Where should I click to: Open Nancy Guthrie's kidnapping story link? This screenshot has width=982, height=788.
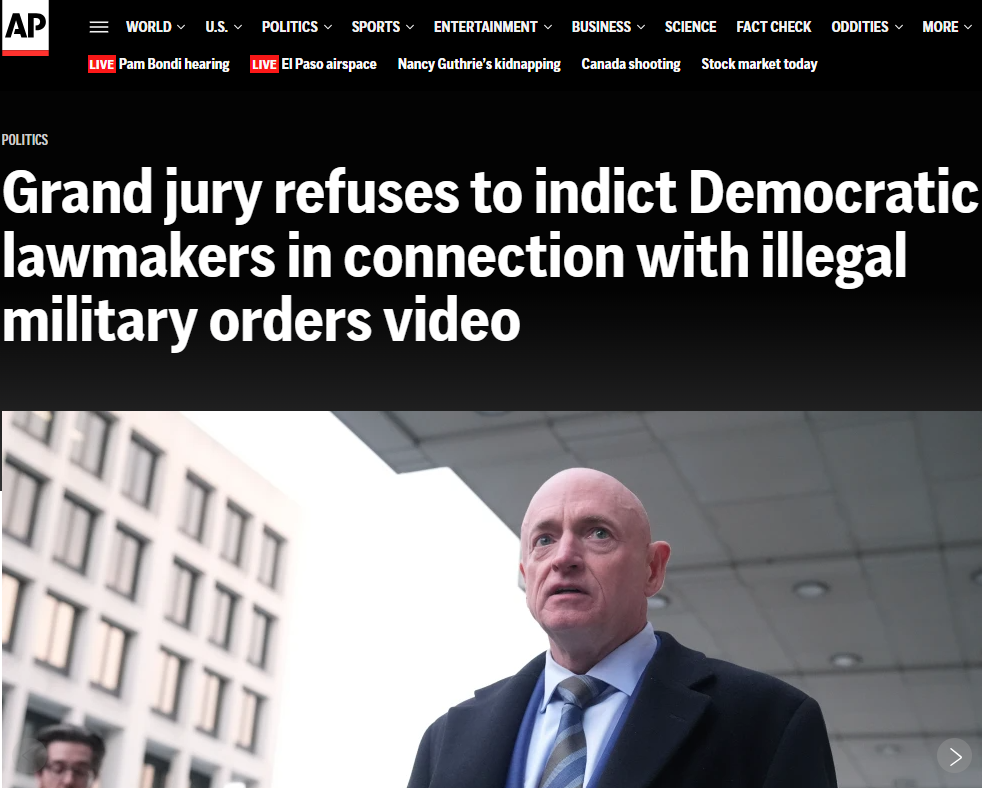479,65
